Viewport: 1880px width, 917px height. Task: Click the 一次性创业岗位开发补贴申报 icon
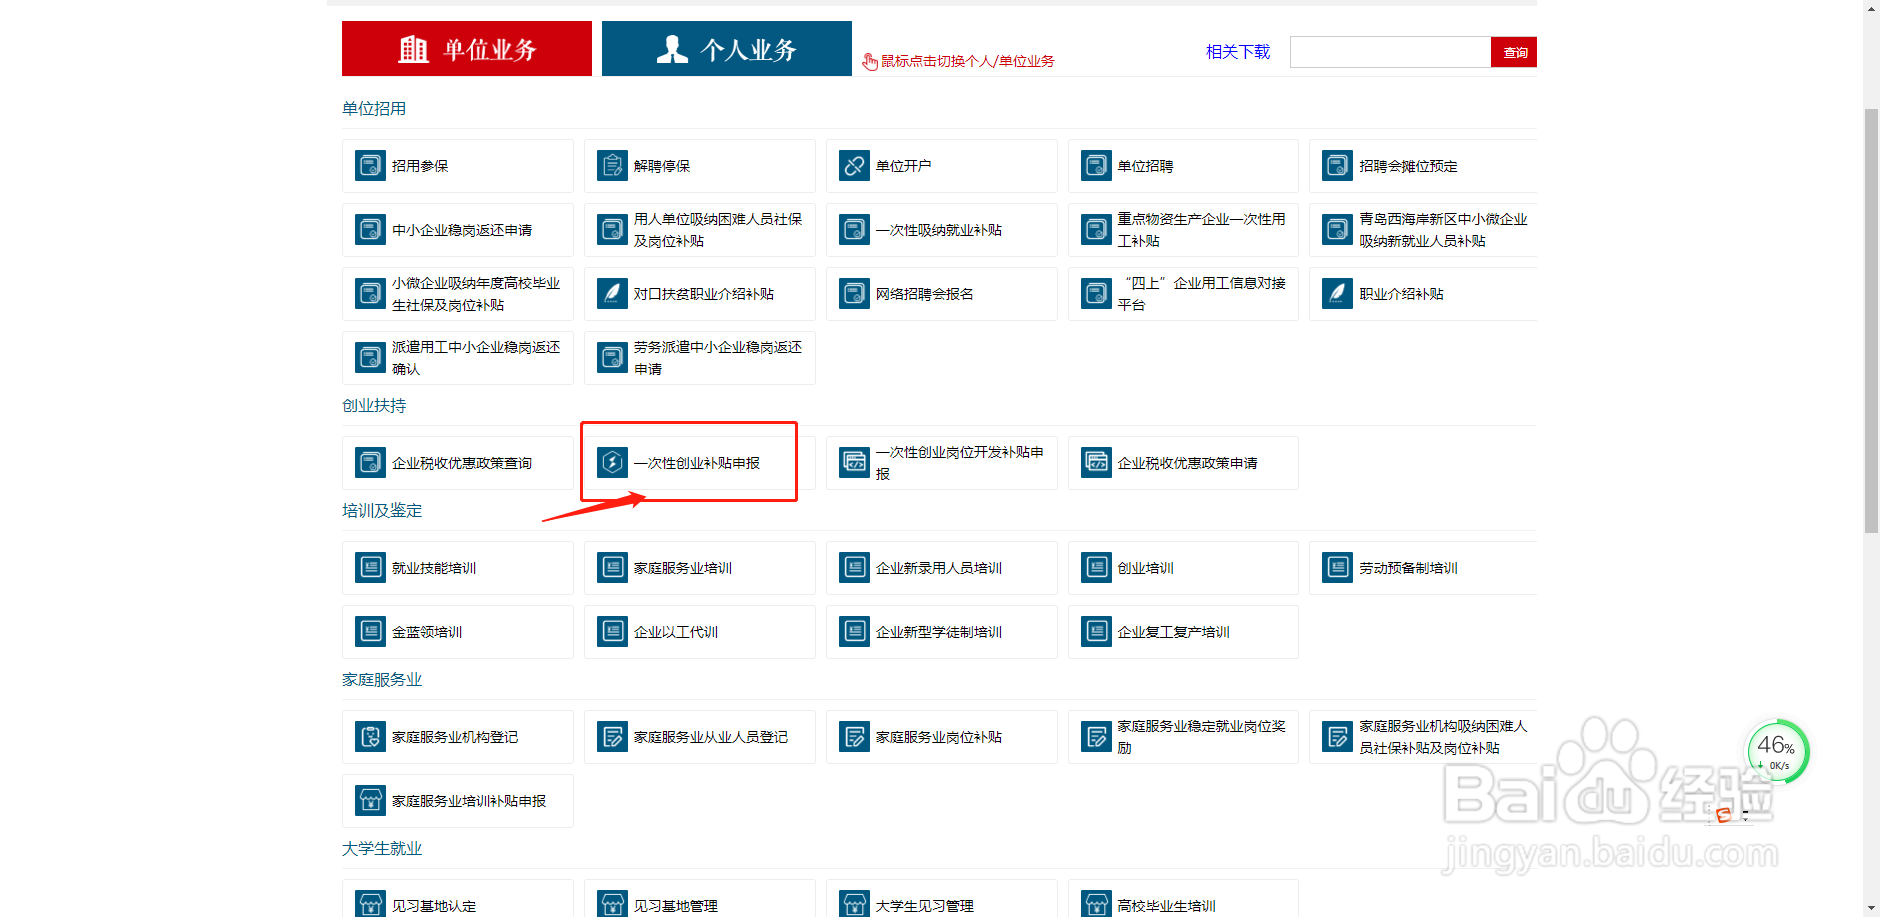[854, 463]
